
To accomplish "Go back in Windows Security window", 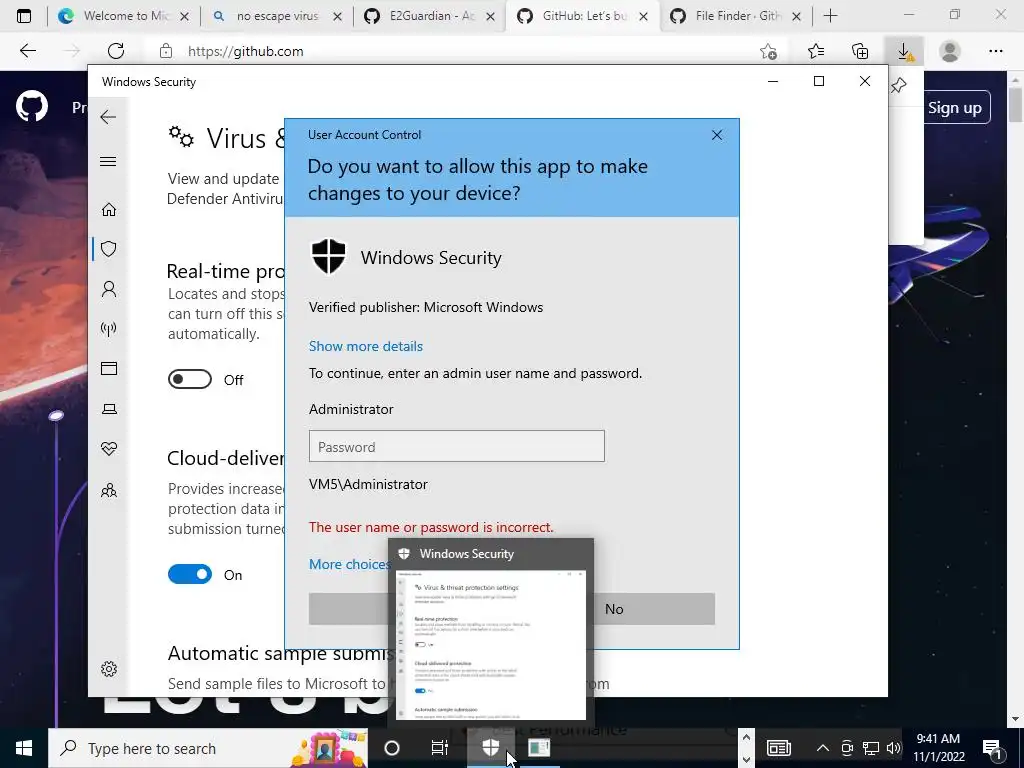I will click(x=108, y=117).
